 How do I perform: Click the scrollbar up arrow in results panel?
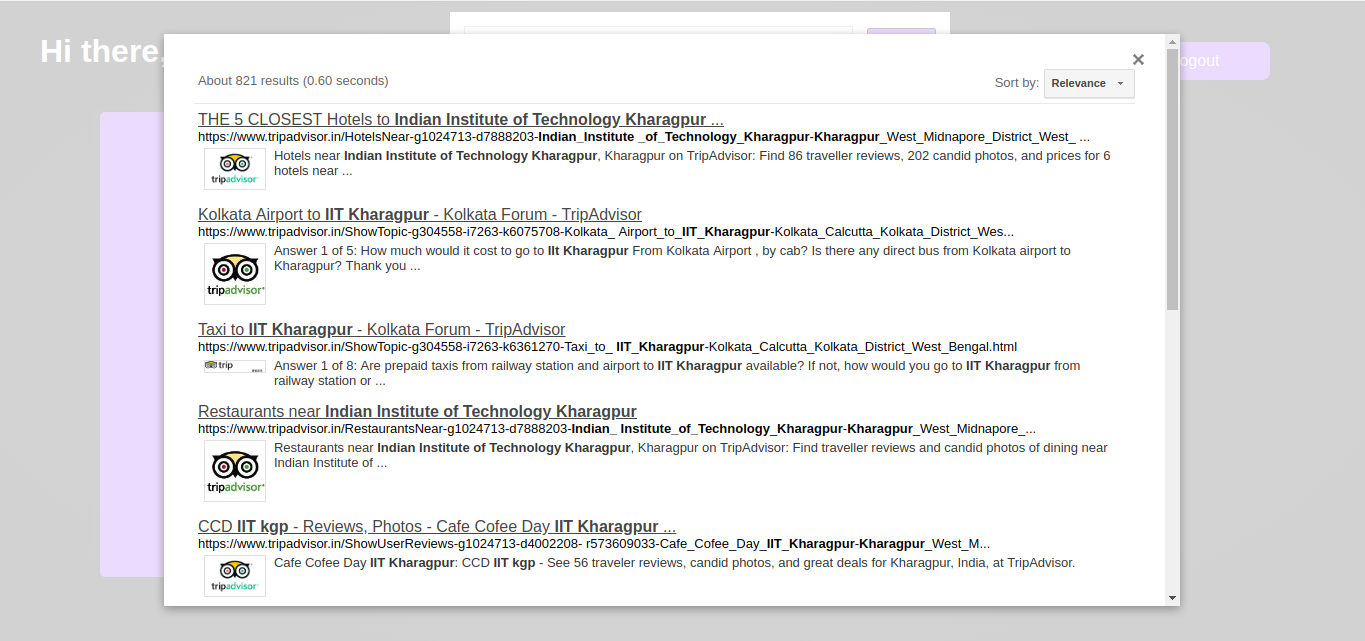(x=1172, y=41)
